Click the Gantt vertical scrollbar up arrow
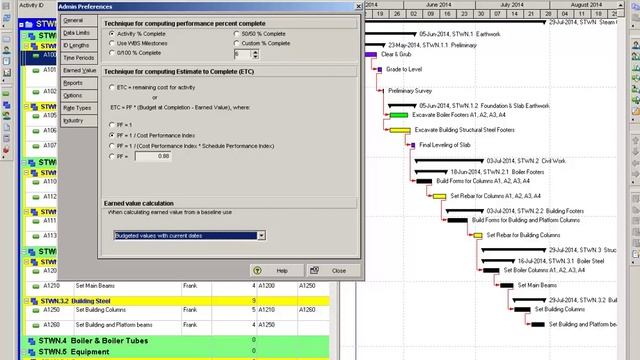640x360 pixels. (620, 5)
